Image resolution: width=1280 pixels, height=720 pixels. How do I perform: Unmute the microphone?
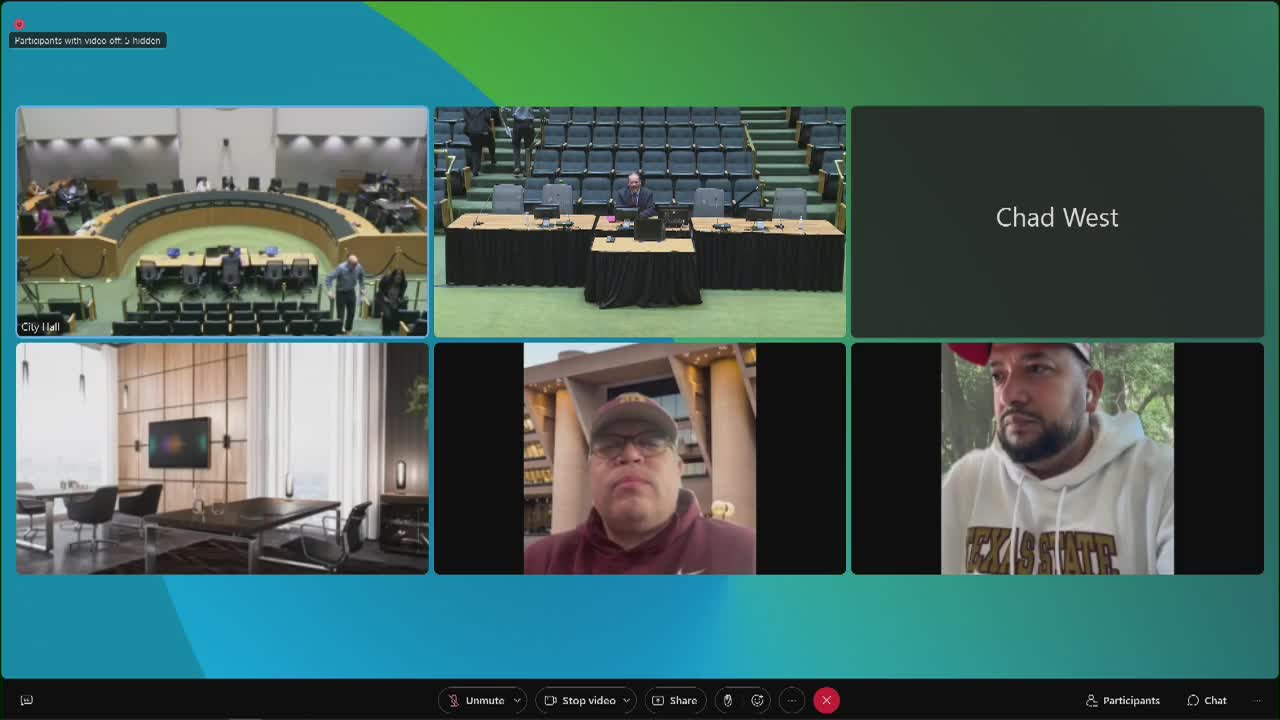coord(476,700)
